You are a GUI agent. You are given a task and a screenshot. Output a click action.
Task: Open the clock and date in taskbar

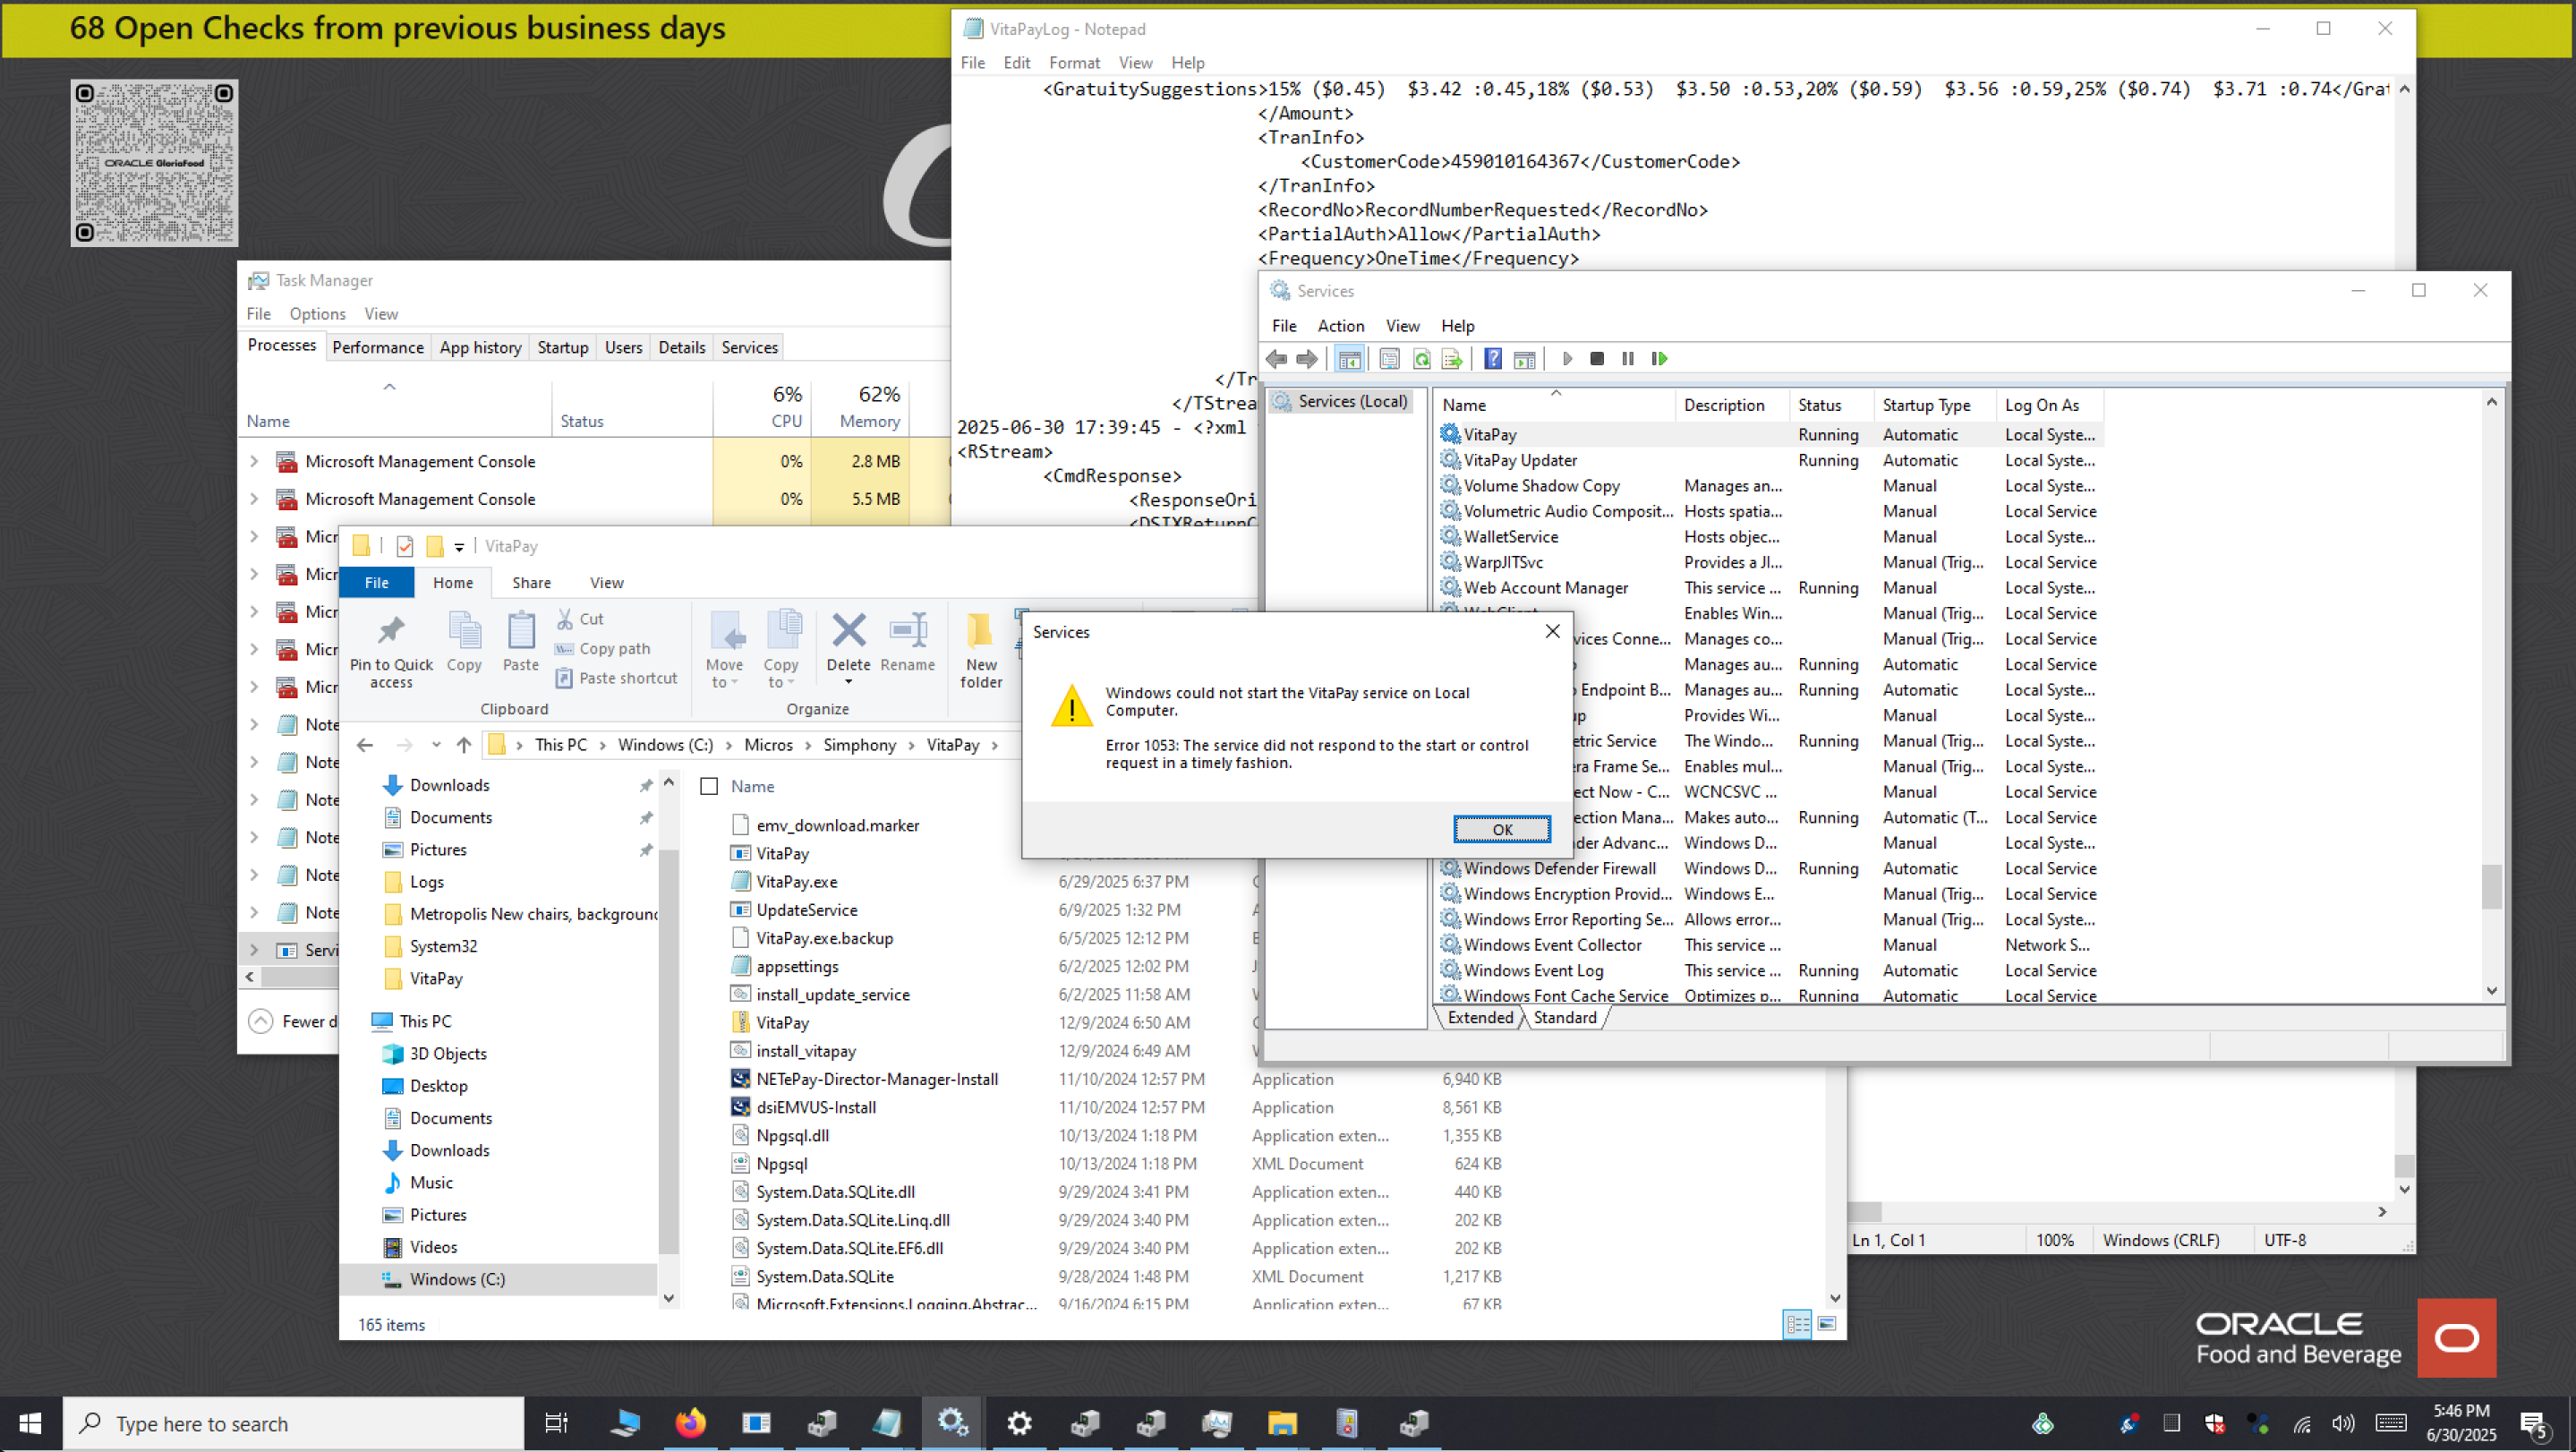point(2461,1423)
